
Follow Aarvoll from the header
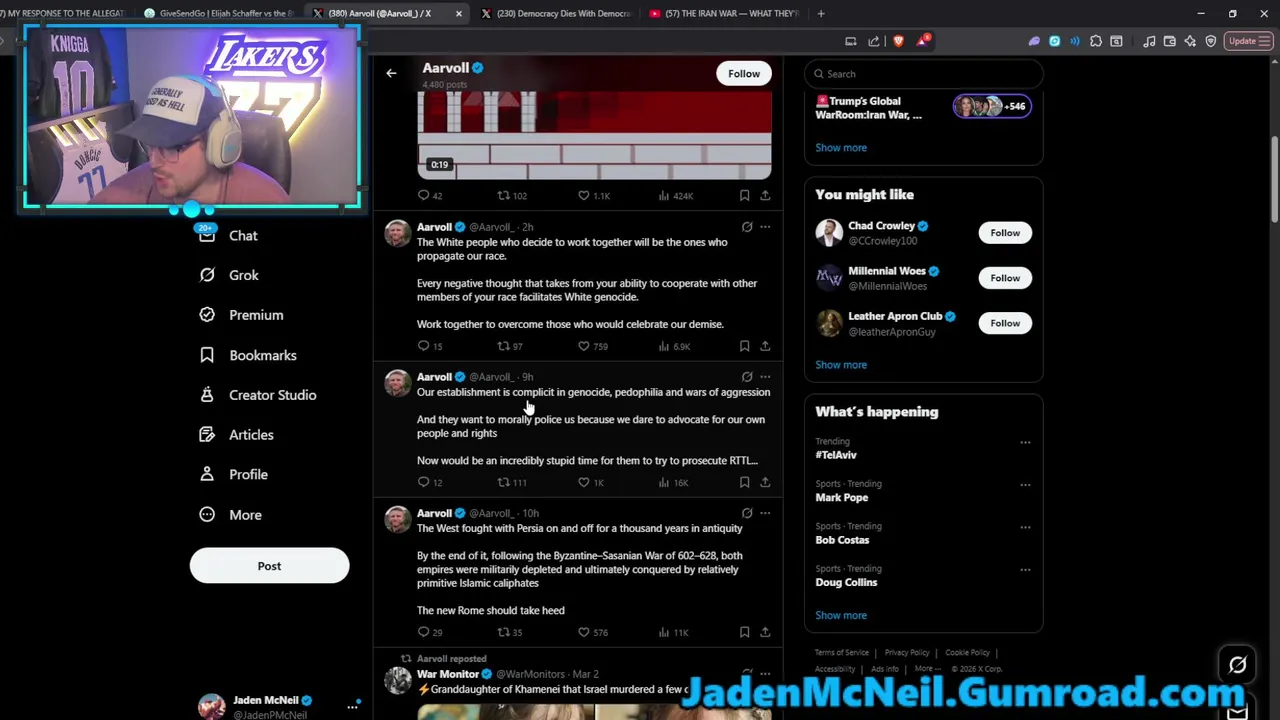point(744,73)
